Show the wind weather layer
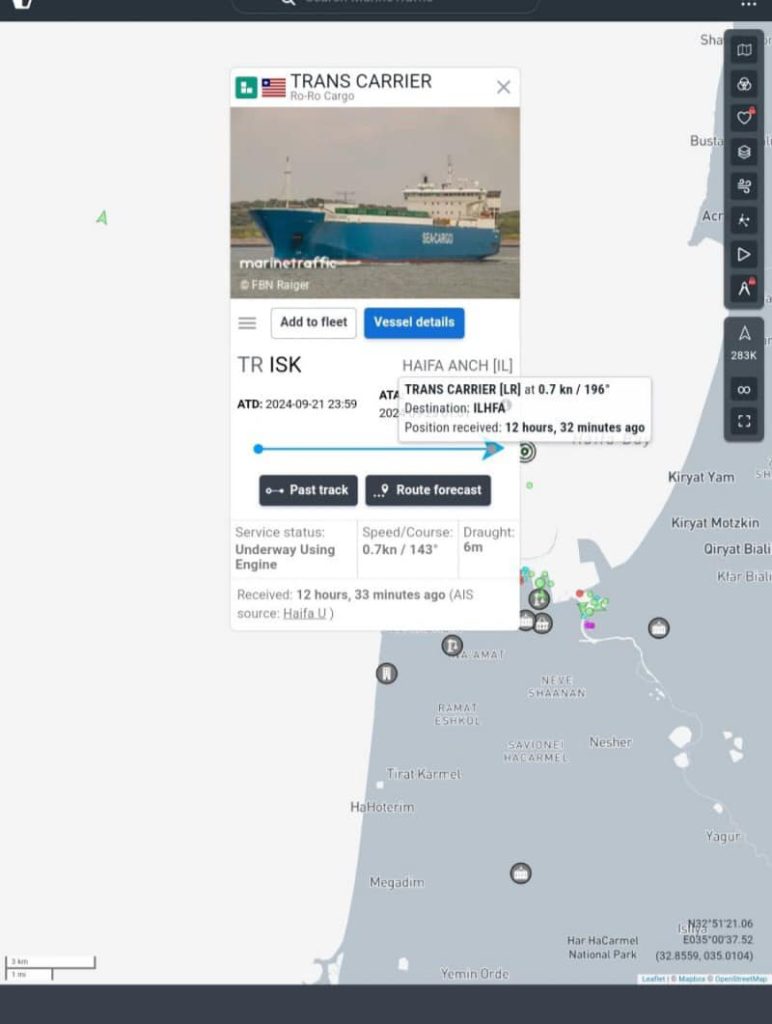The width and height of the screenshot is (772, 1024). pos(744,186)
